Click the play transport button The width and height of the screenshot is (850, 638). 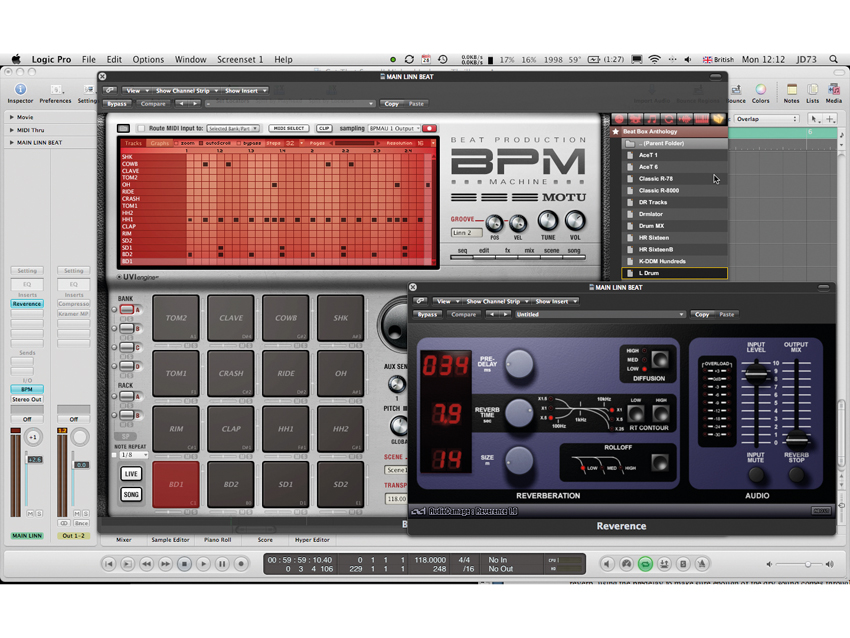click(203, 564)
